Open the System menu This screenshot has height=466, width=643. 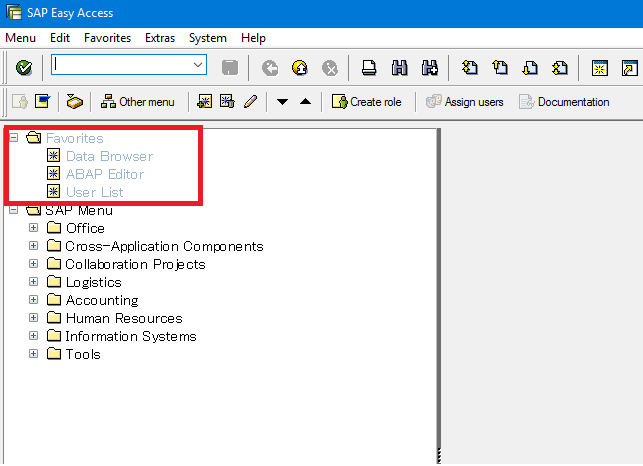207,38
